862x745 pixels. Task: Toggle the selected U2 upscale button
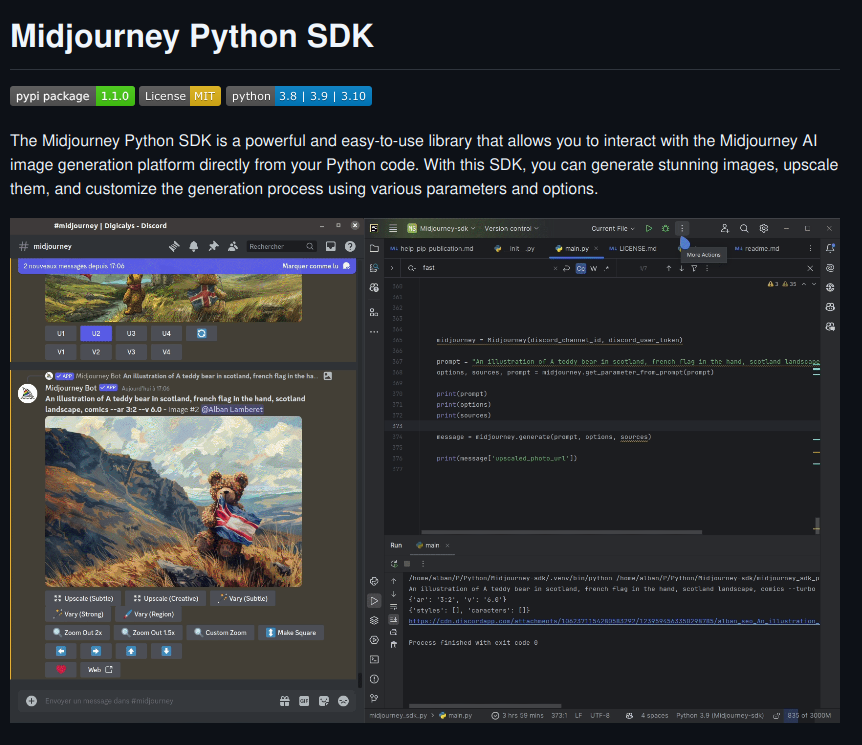[96, 333]
